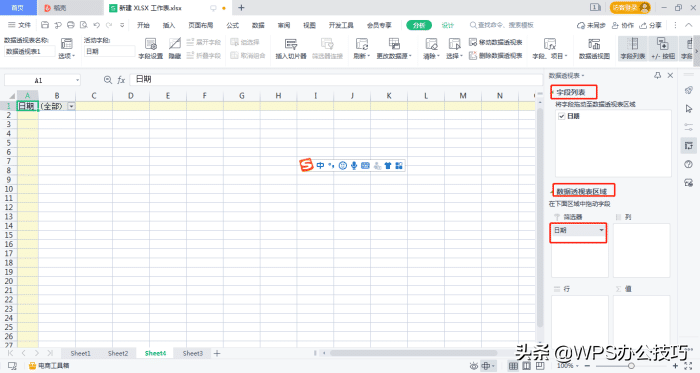Collapse the 数据透视表区域 section

pos(552,191)
